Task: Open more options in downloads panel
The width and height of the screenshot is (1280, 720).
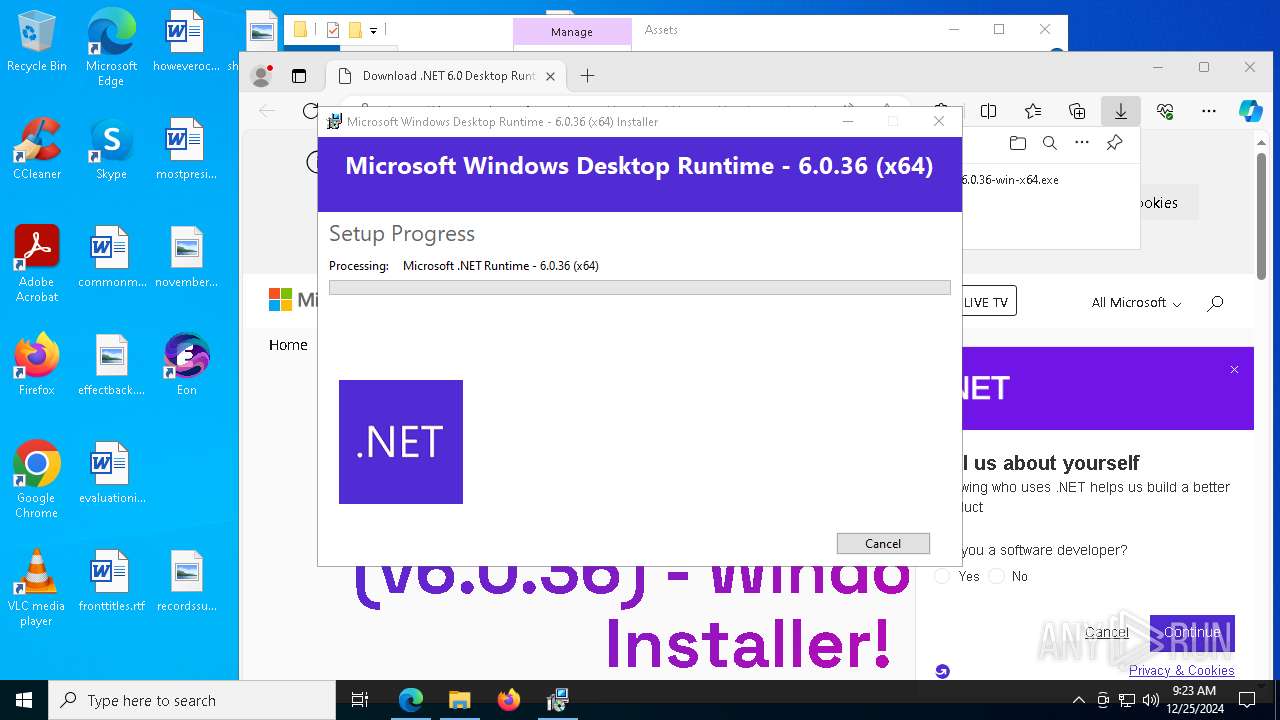Action: 1082,143
